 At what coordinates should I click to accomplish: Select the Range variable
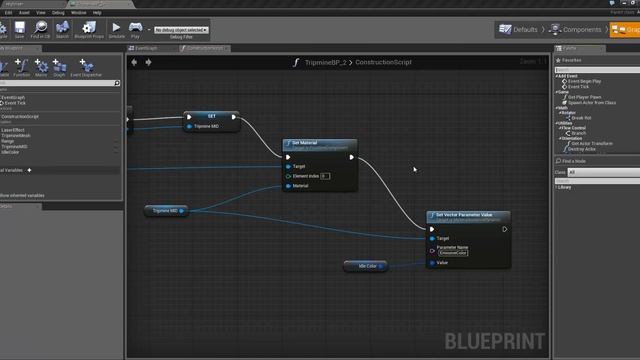coord(7,141)
